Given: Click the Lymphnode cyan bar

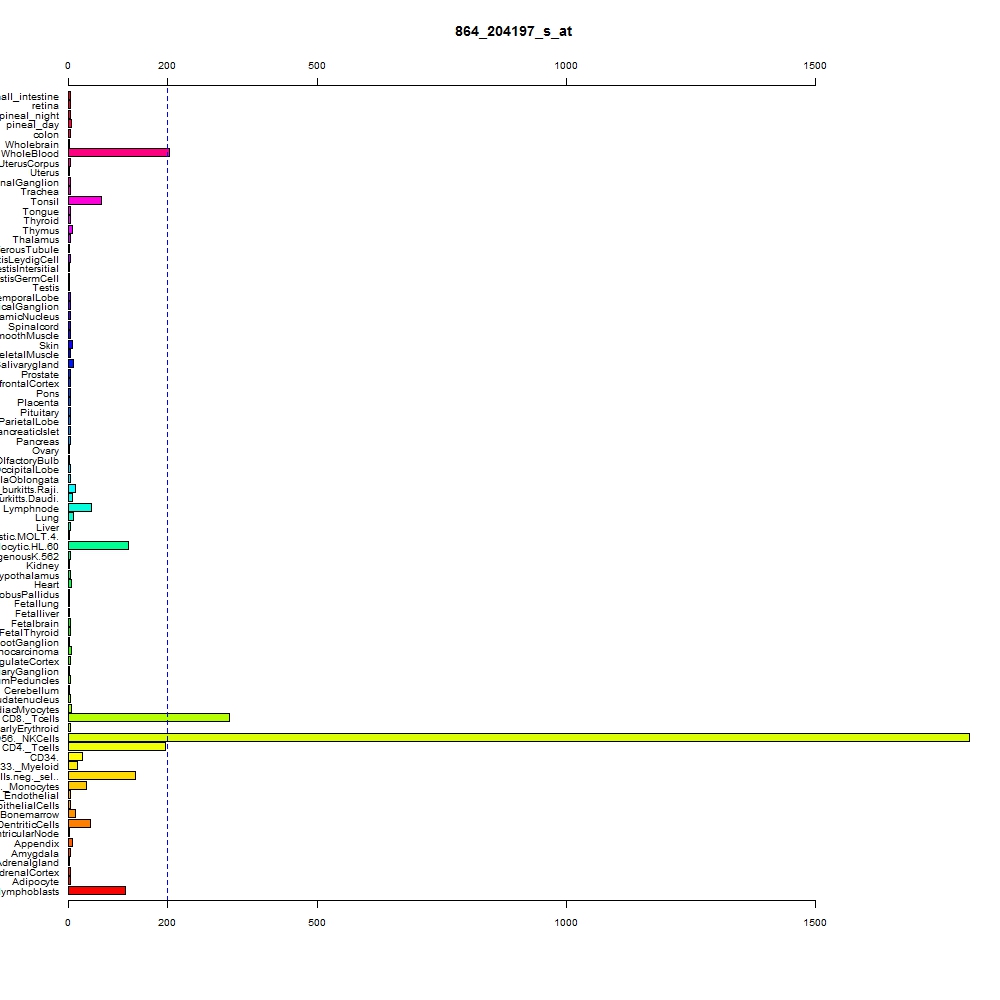Looking at the screenshot, I should click(x=80, y=508).
